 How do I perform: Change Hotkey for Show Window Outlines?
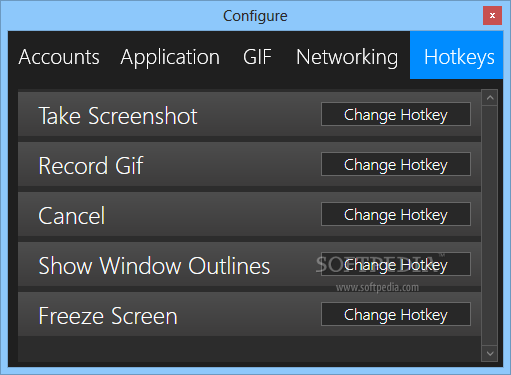[396, 264]
